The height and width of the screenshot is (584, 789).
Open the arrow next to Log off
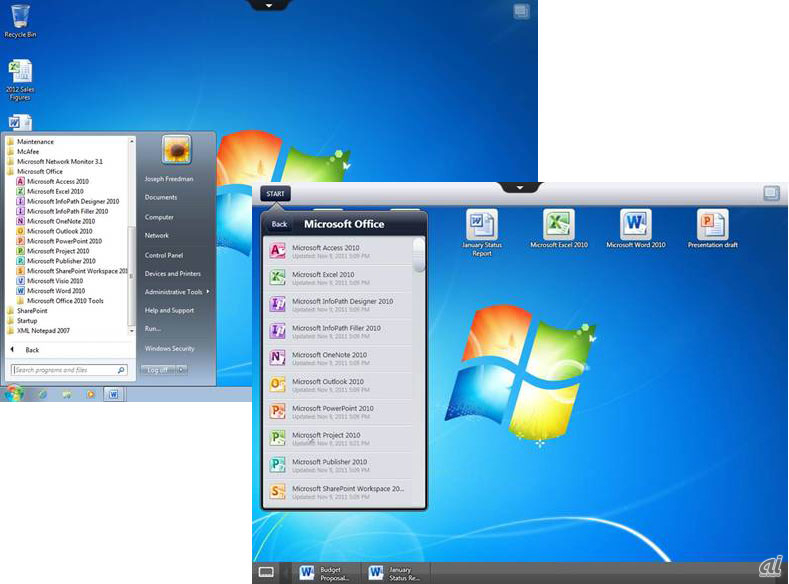click(x=181, y=370)
